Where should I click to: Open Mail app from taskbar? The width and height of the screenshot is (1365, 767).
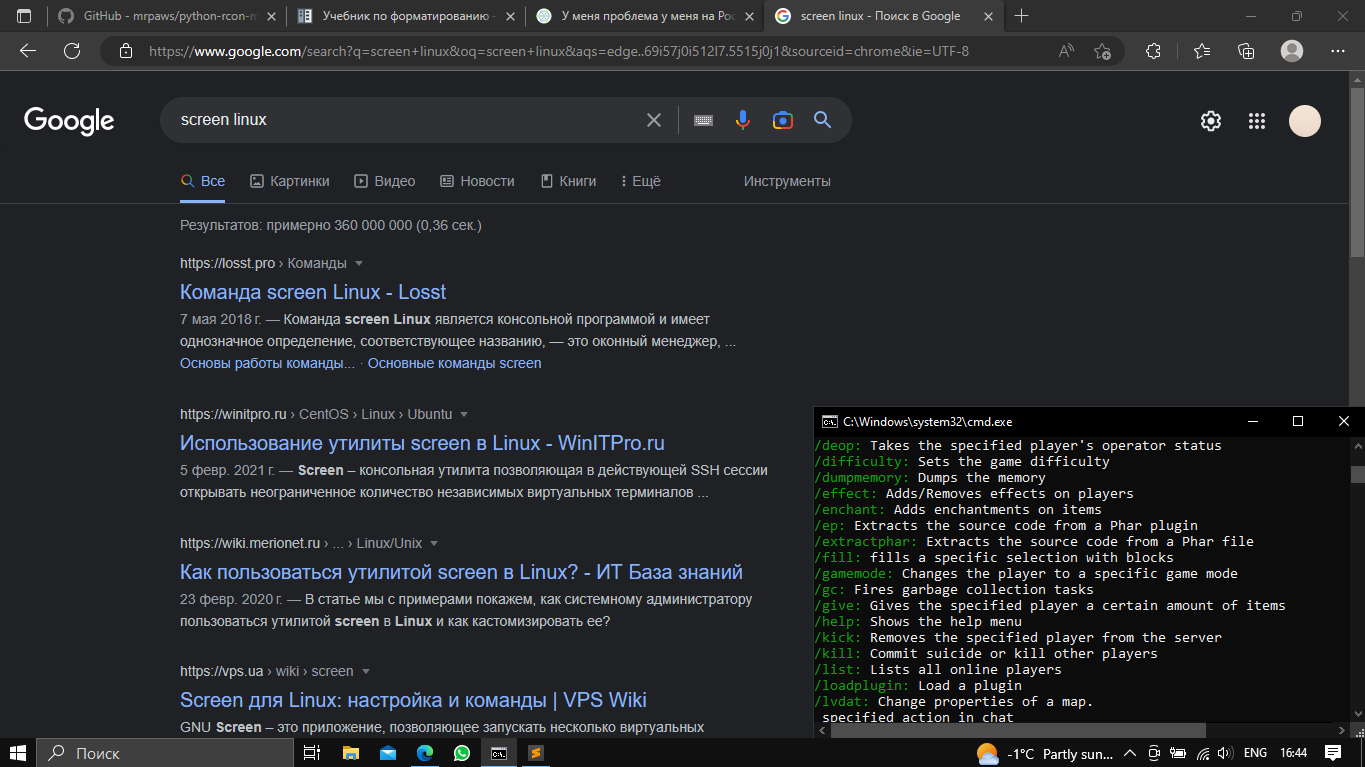[388, 753]
